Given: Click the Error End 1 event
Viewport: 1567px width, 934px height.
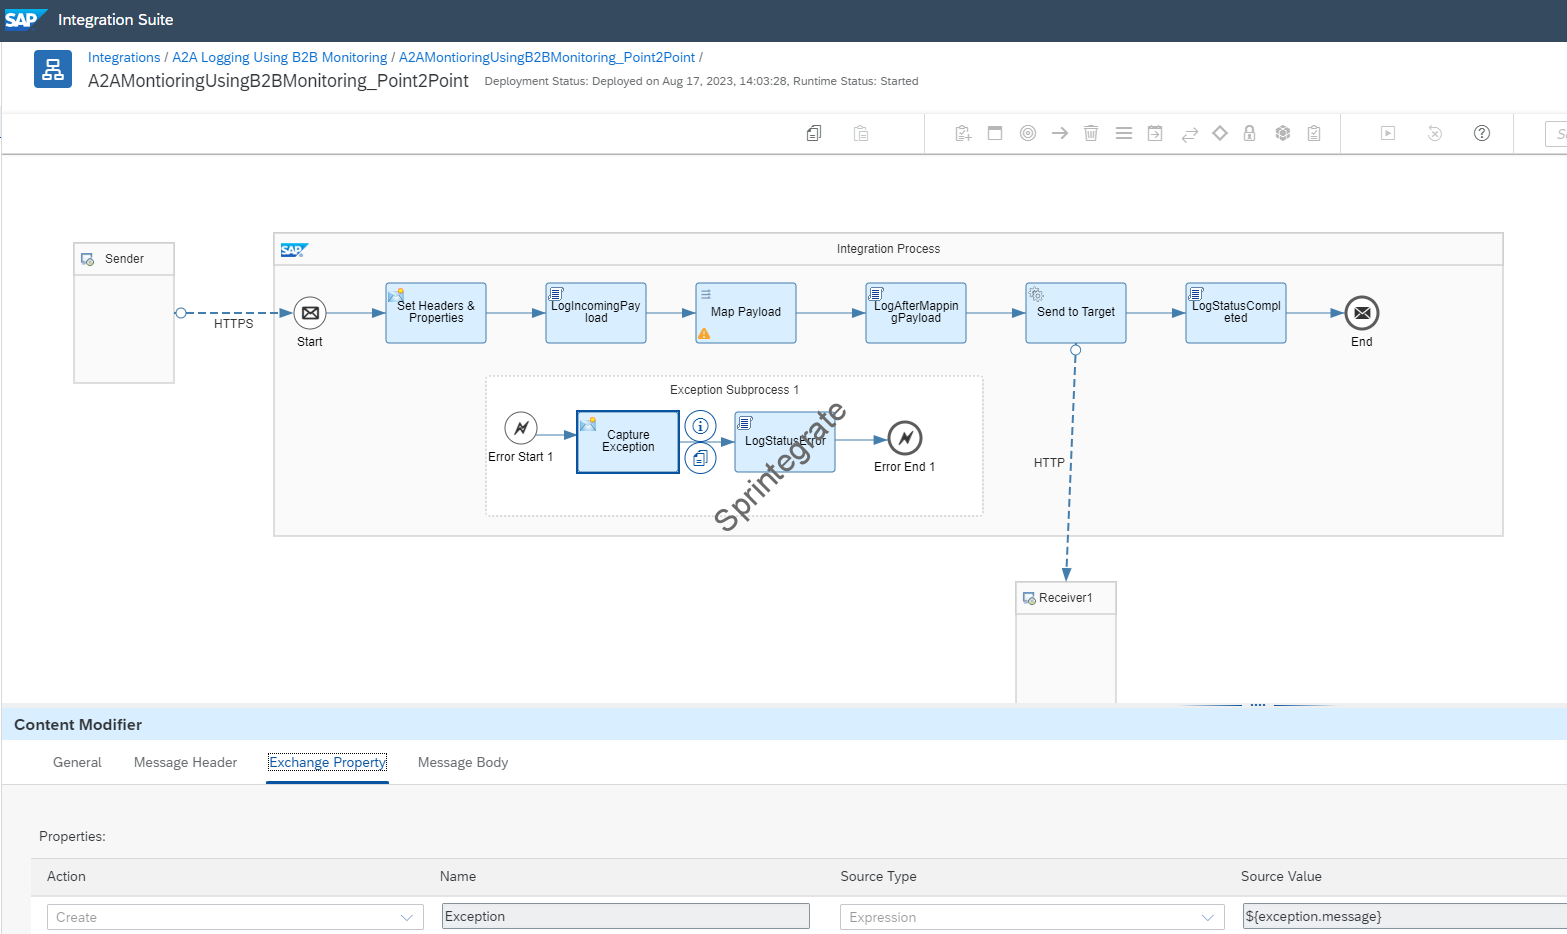Looking at the screenshot, I should pos(905,438).
